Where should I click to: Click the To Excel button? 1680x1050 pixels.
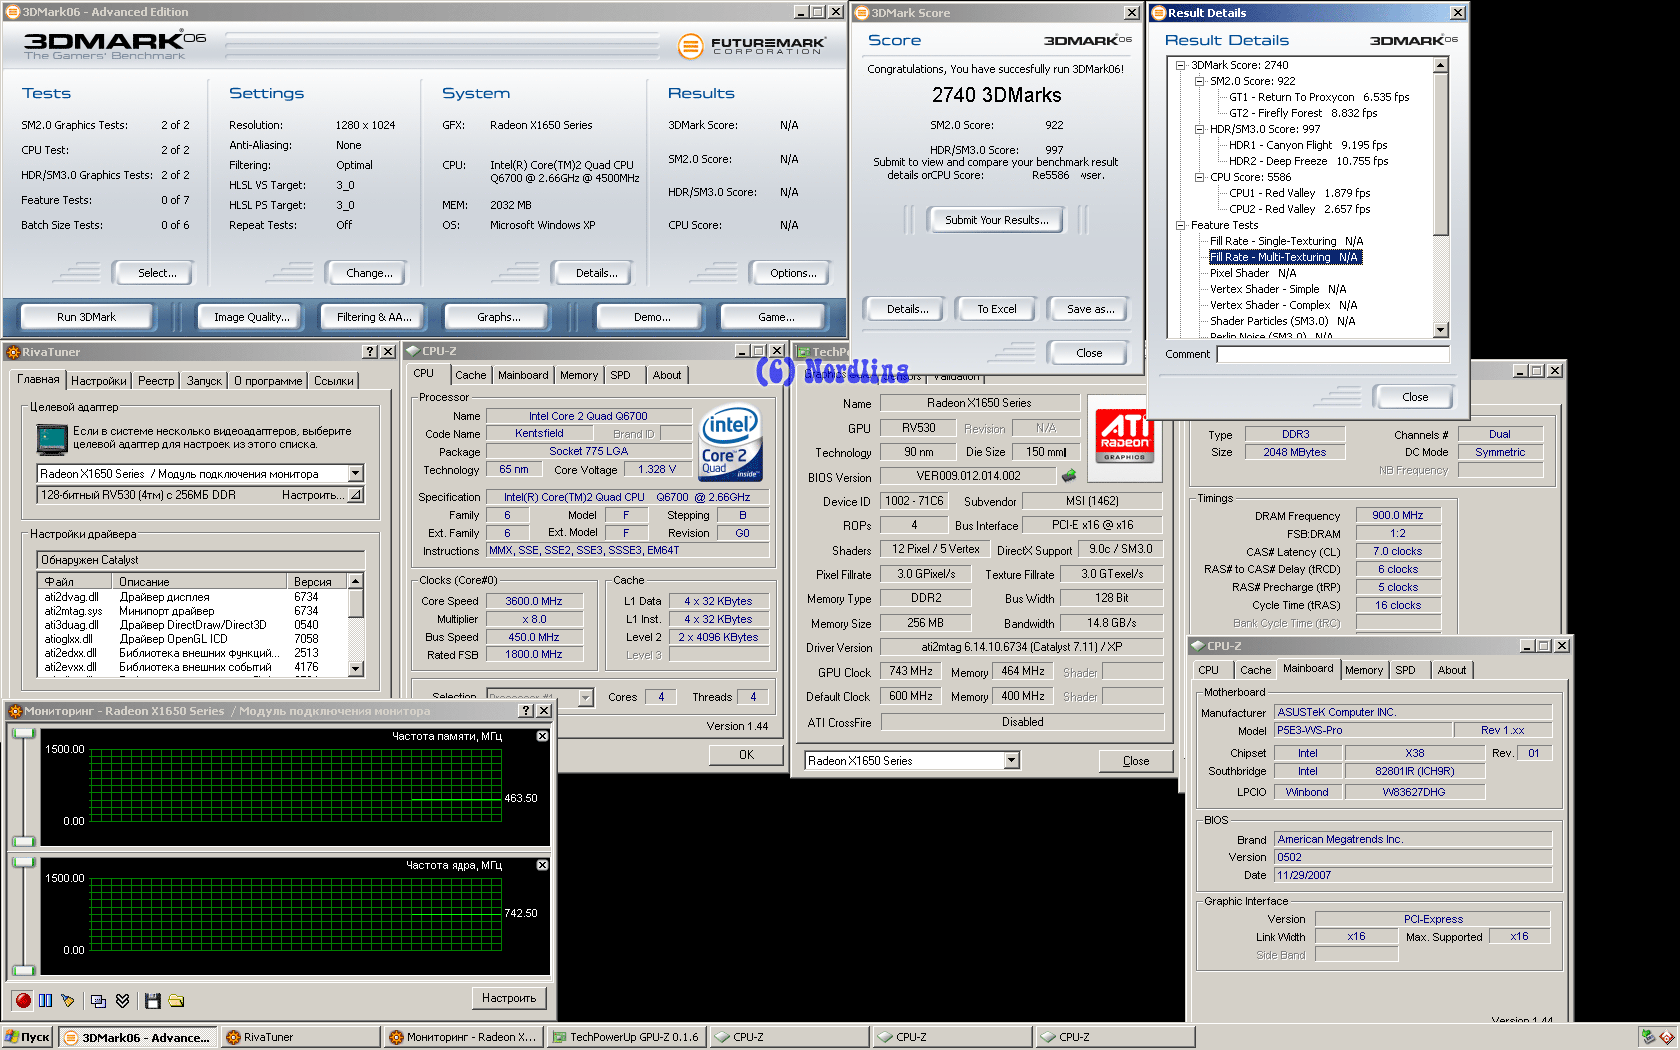[997, 309]
